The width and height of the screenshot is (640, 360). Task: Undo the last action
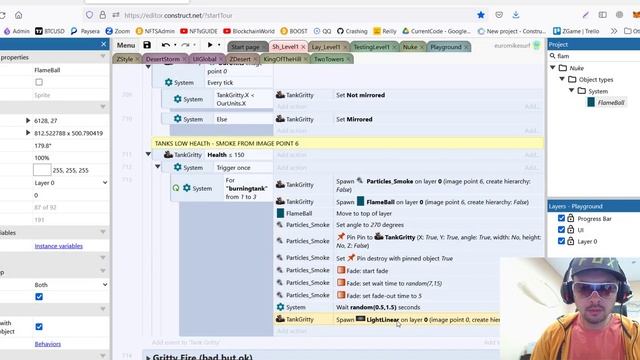click(165, 45)
